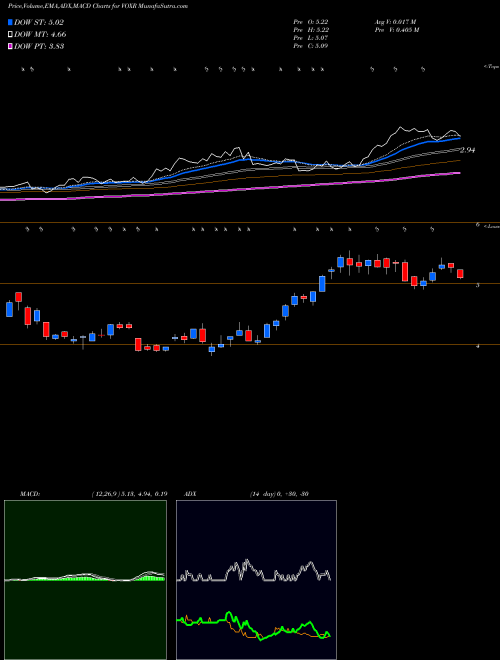Image resolution: width=500 pixels, height=660 pixels.
Task: Open the dark blue ADX indicator chart panel
Action: point(256,580)
